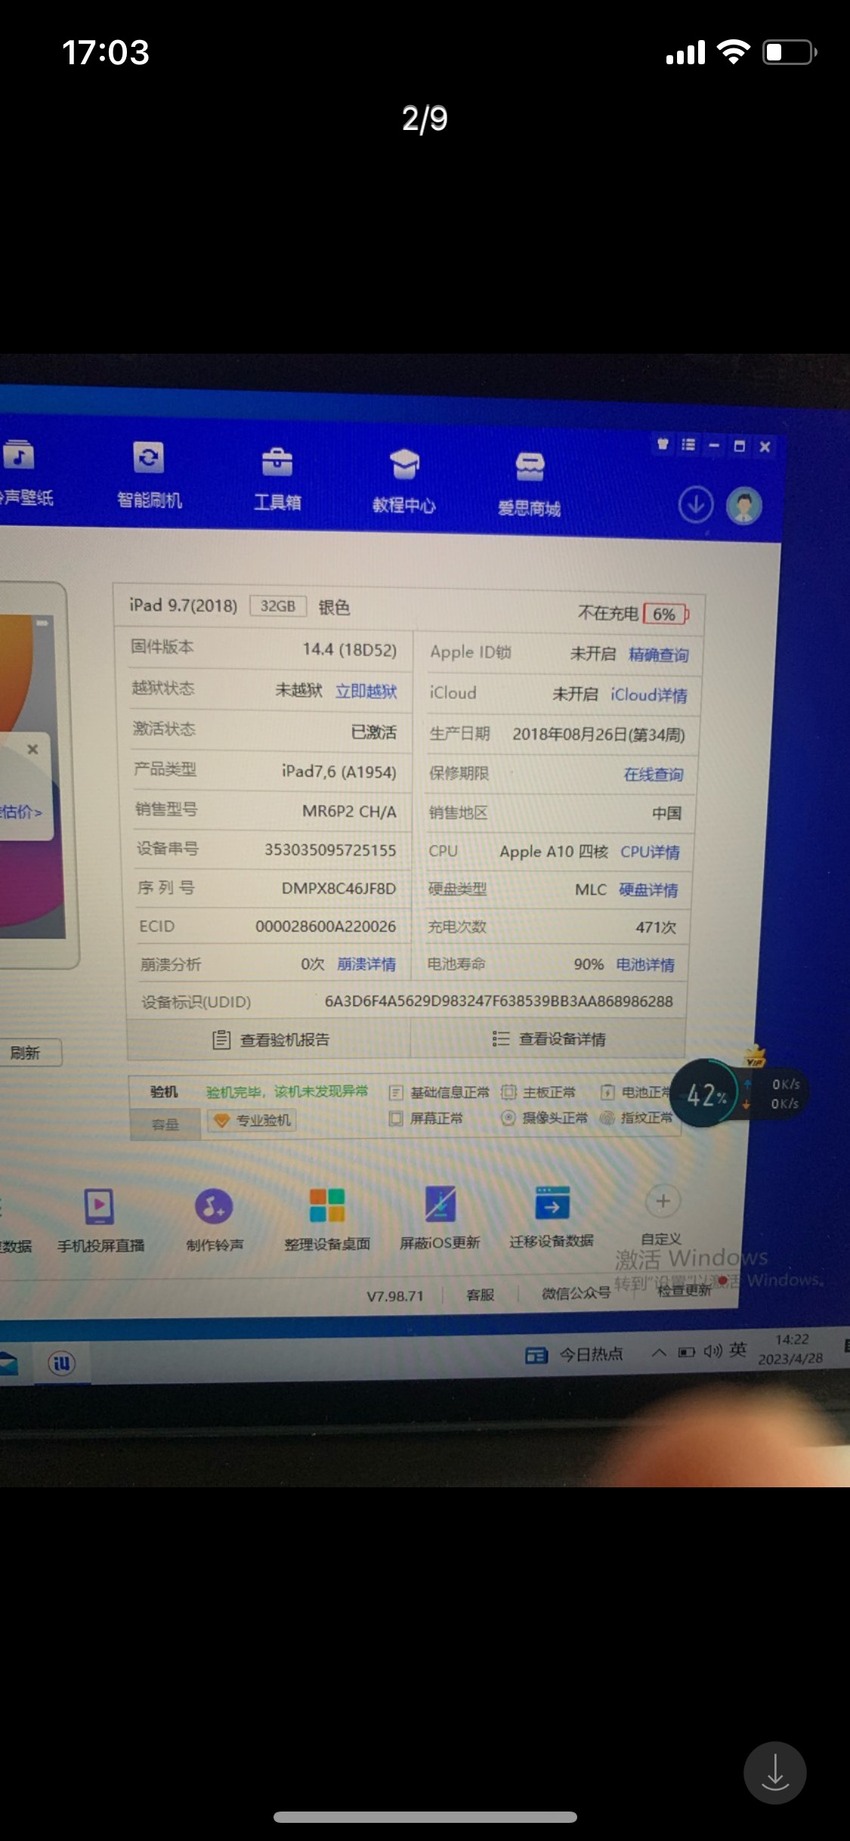Open the download manager arrow icon
The width and height of the screenshot is (850, 1841).
coord(696,505)
